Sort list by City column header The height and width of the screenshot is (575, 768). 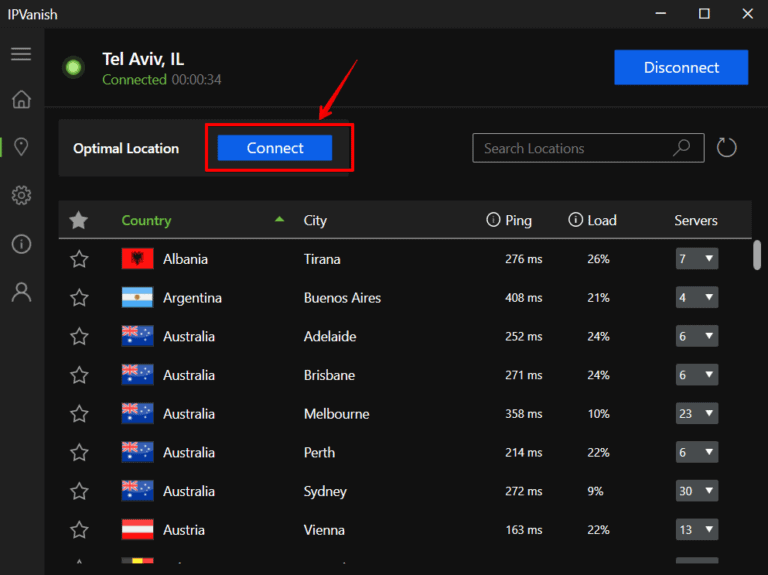tap(315, 220)
